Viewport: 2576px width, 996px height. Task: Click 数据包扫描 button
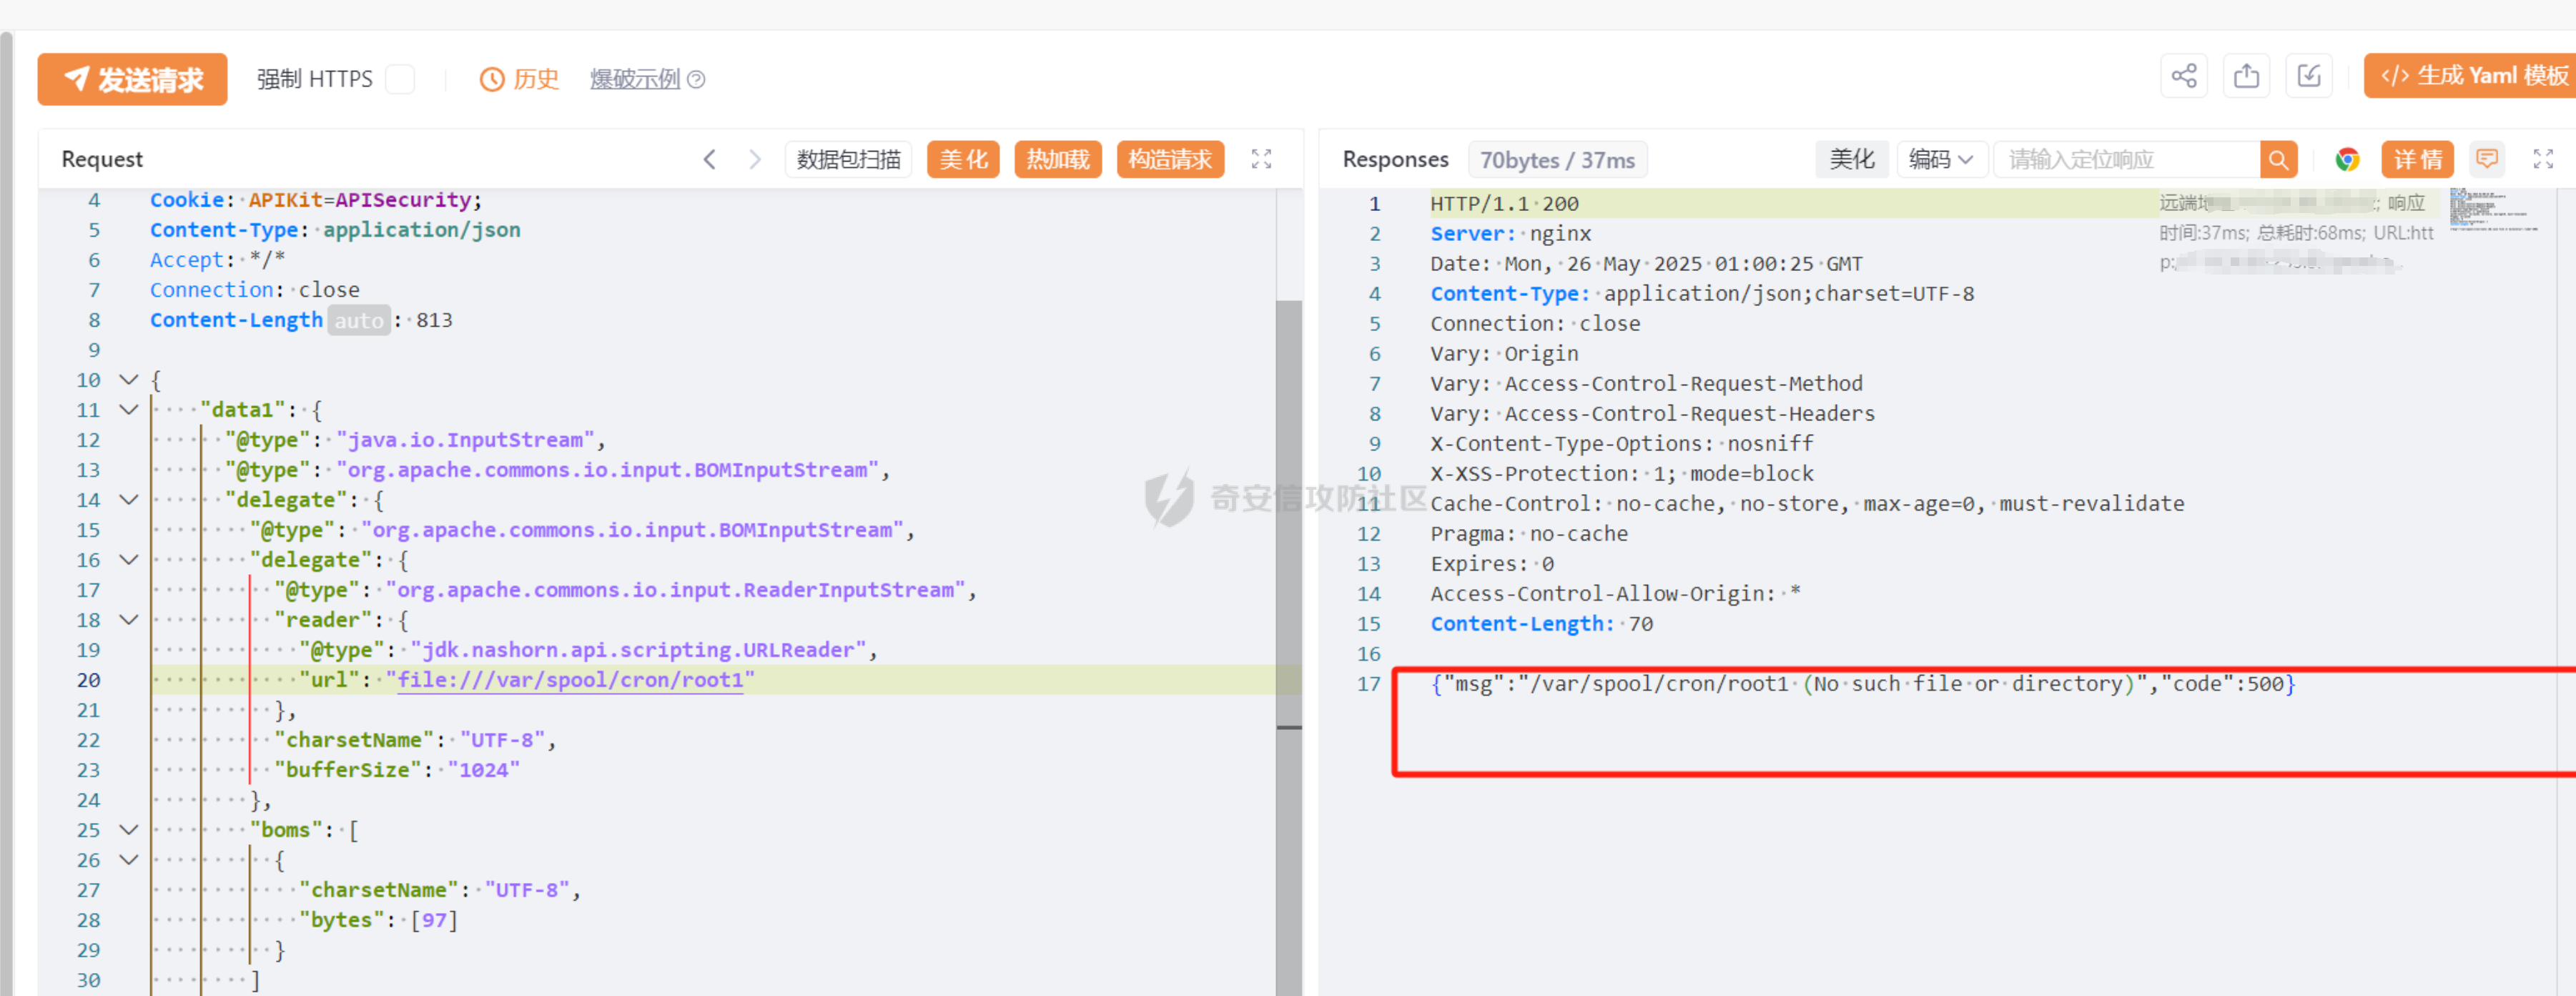coord(848,159)
